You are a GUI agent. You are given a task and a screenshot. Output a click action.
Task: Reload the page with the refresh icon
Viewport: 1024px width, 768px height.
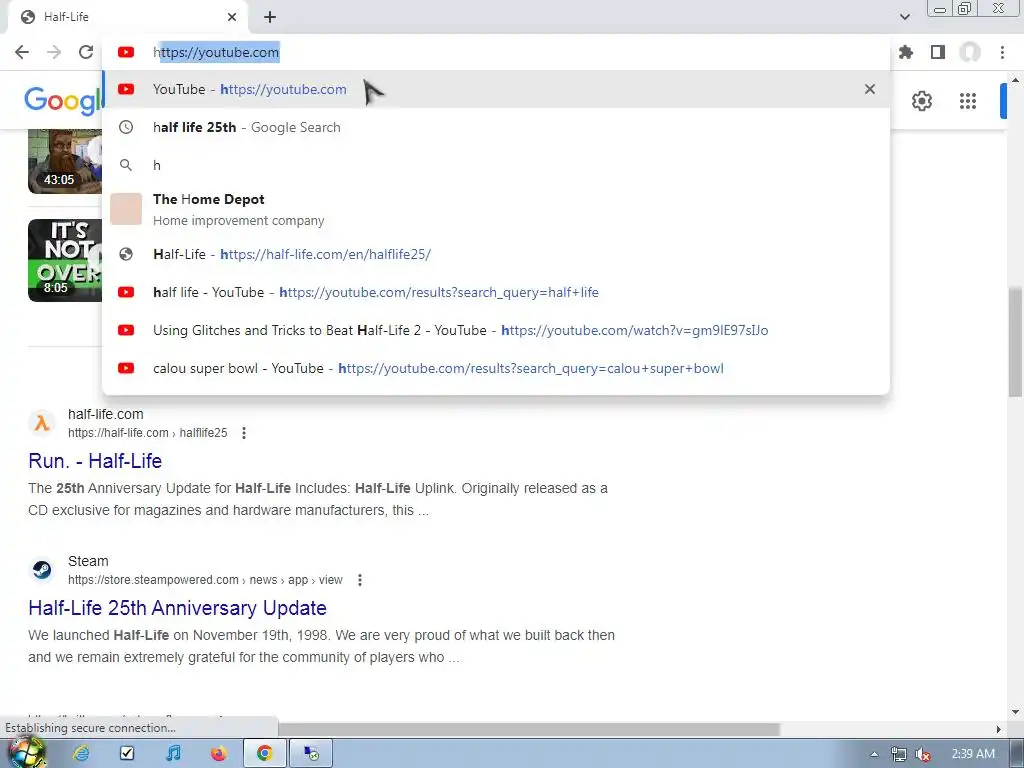point(86,52)
